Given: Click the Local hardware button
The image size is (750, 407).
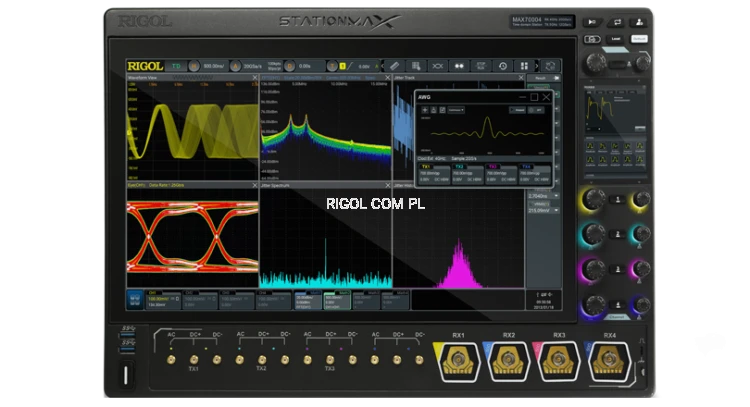Looking at the screenshot, I should click(x=616, y=39).
